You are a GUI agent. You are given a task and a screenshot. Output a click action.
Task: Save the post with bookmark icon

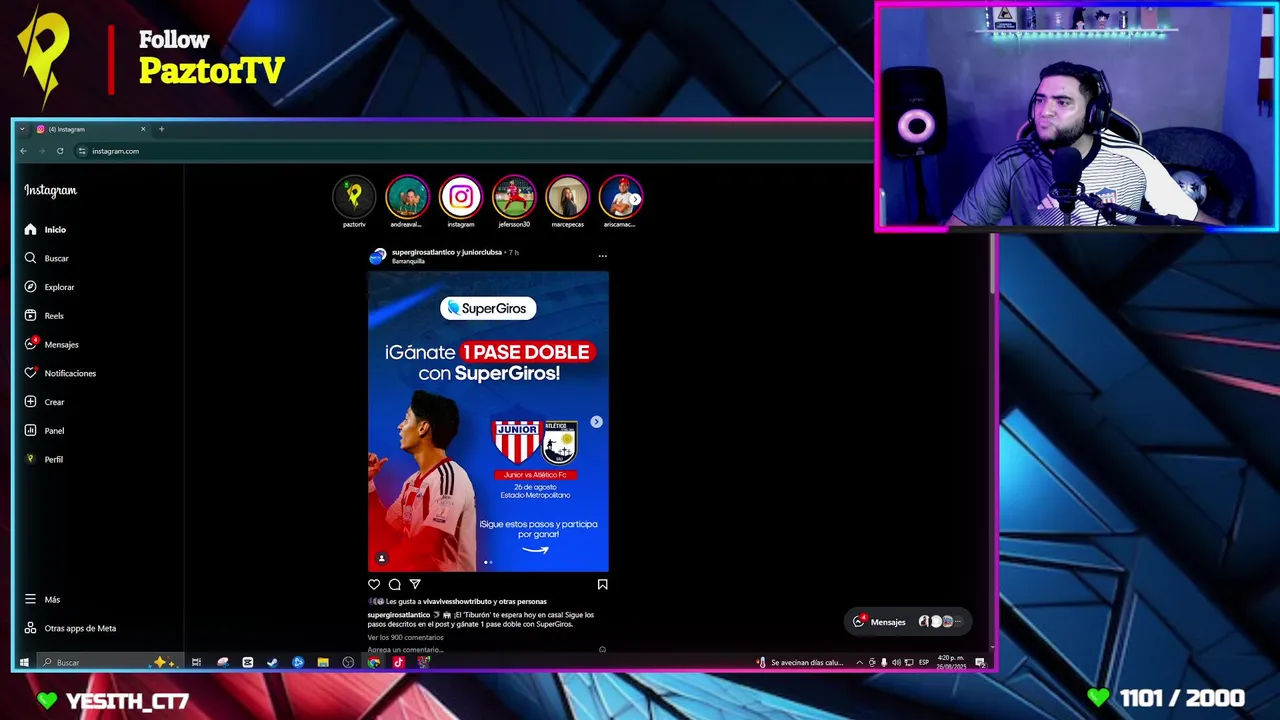tap(602, 584)
